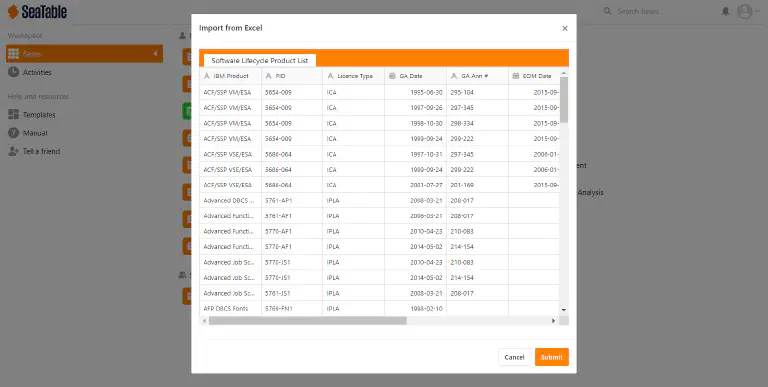The width and height of the screenshot is (768, 387).
Task: Click the Templates icon in sidebar
Action: tap(14, 115)
